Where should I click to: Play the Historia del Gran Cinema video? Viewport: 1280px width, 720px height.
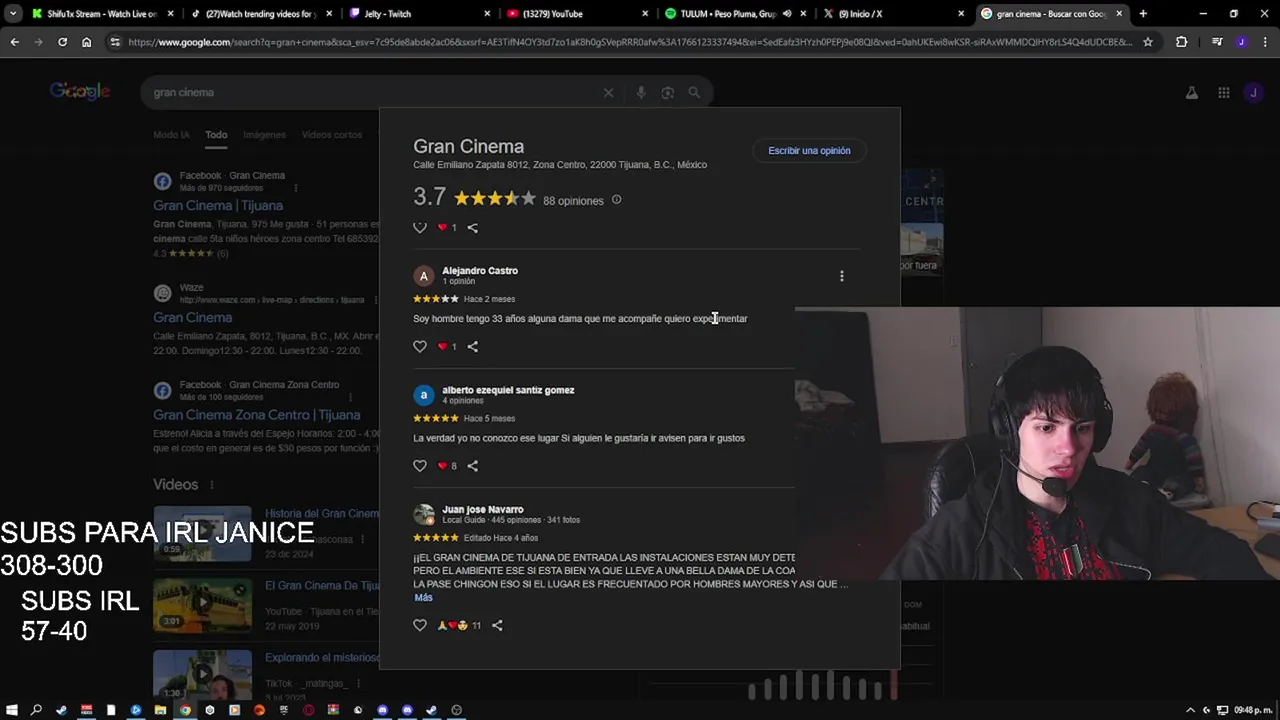pyautogui.click(x=202, y=534)
